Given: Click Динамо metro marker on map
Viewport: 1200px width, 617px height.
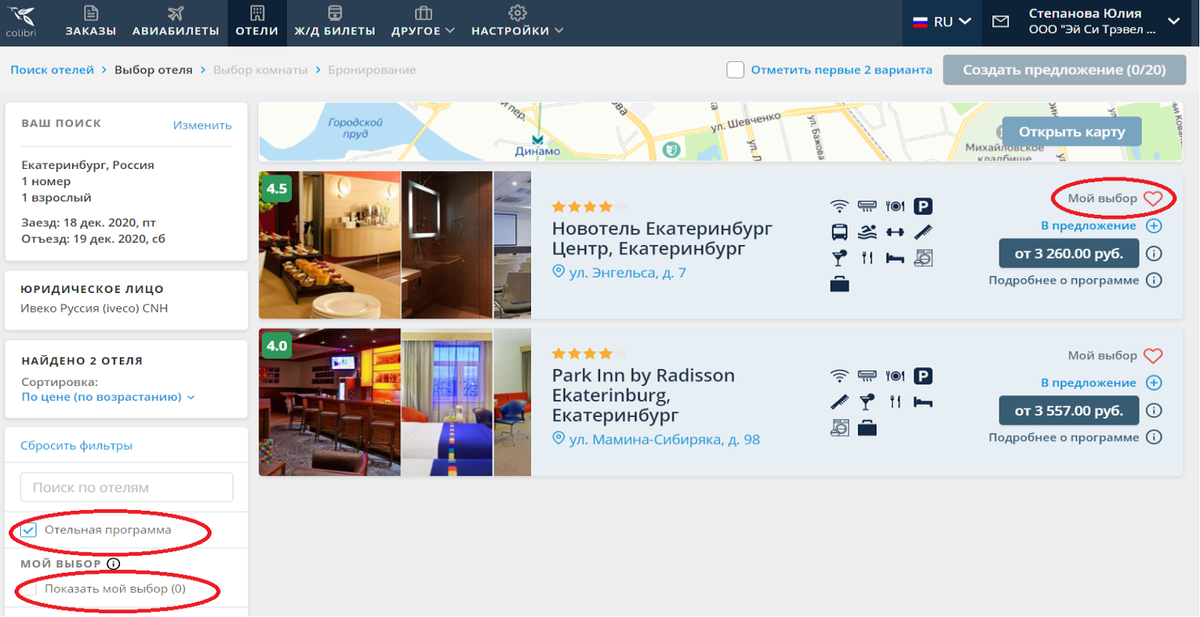Looking at the screenshot, I should [x=538, y=145].
